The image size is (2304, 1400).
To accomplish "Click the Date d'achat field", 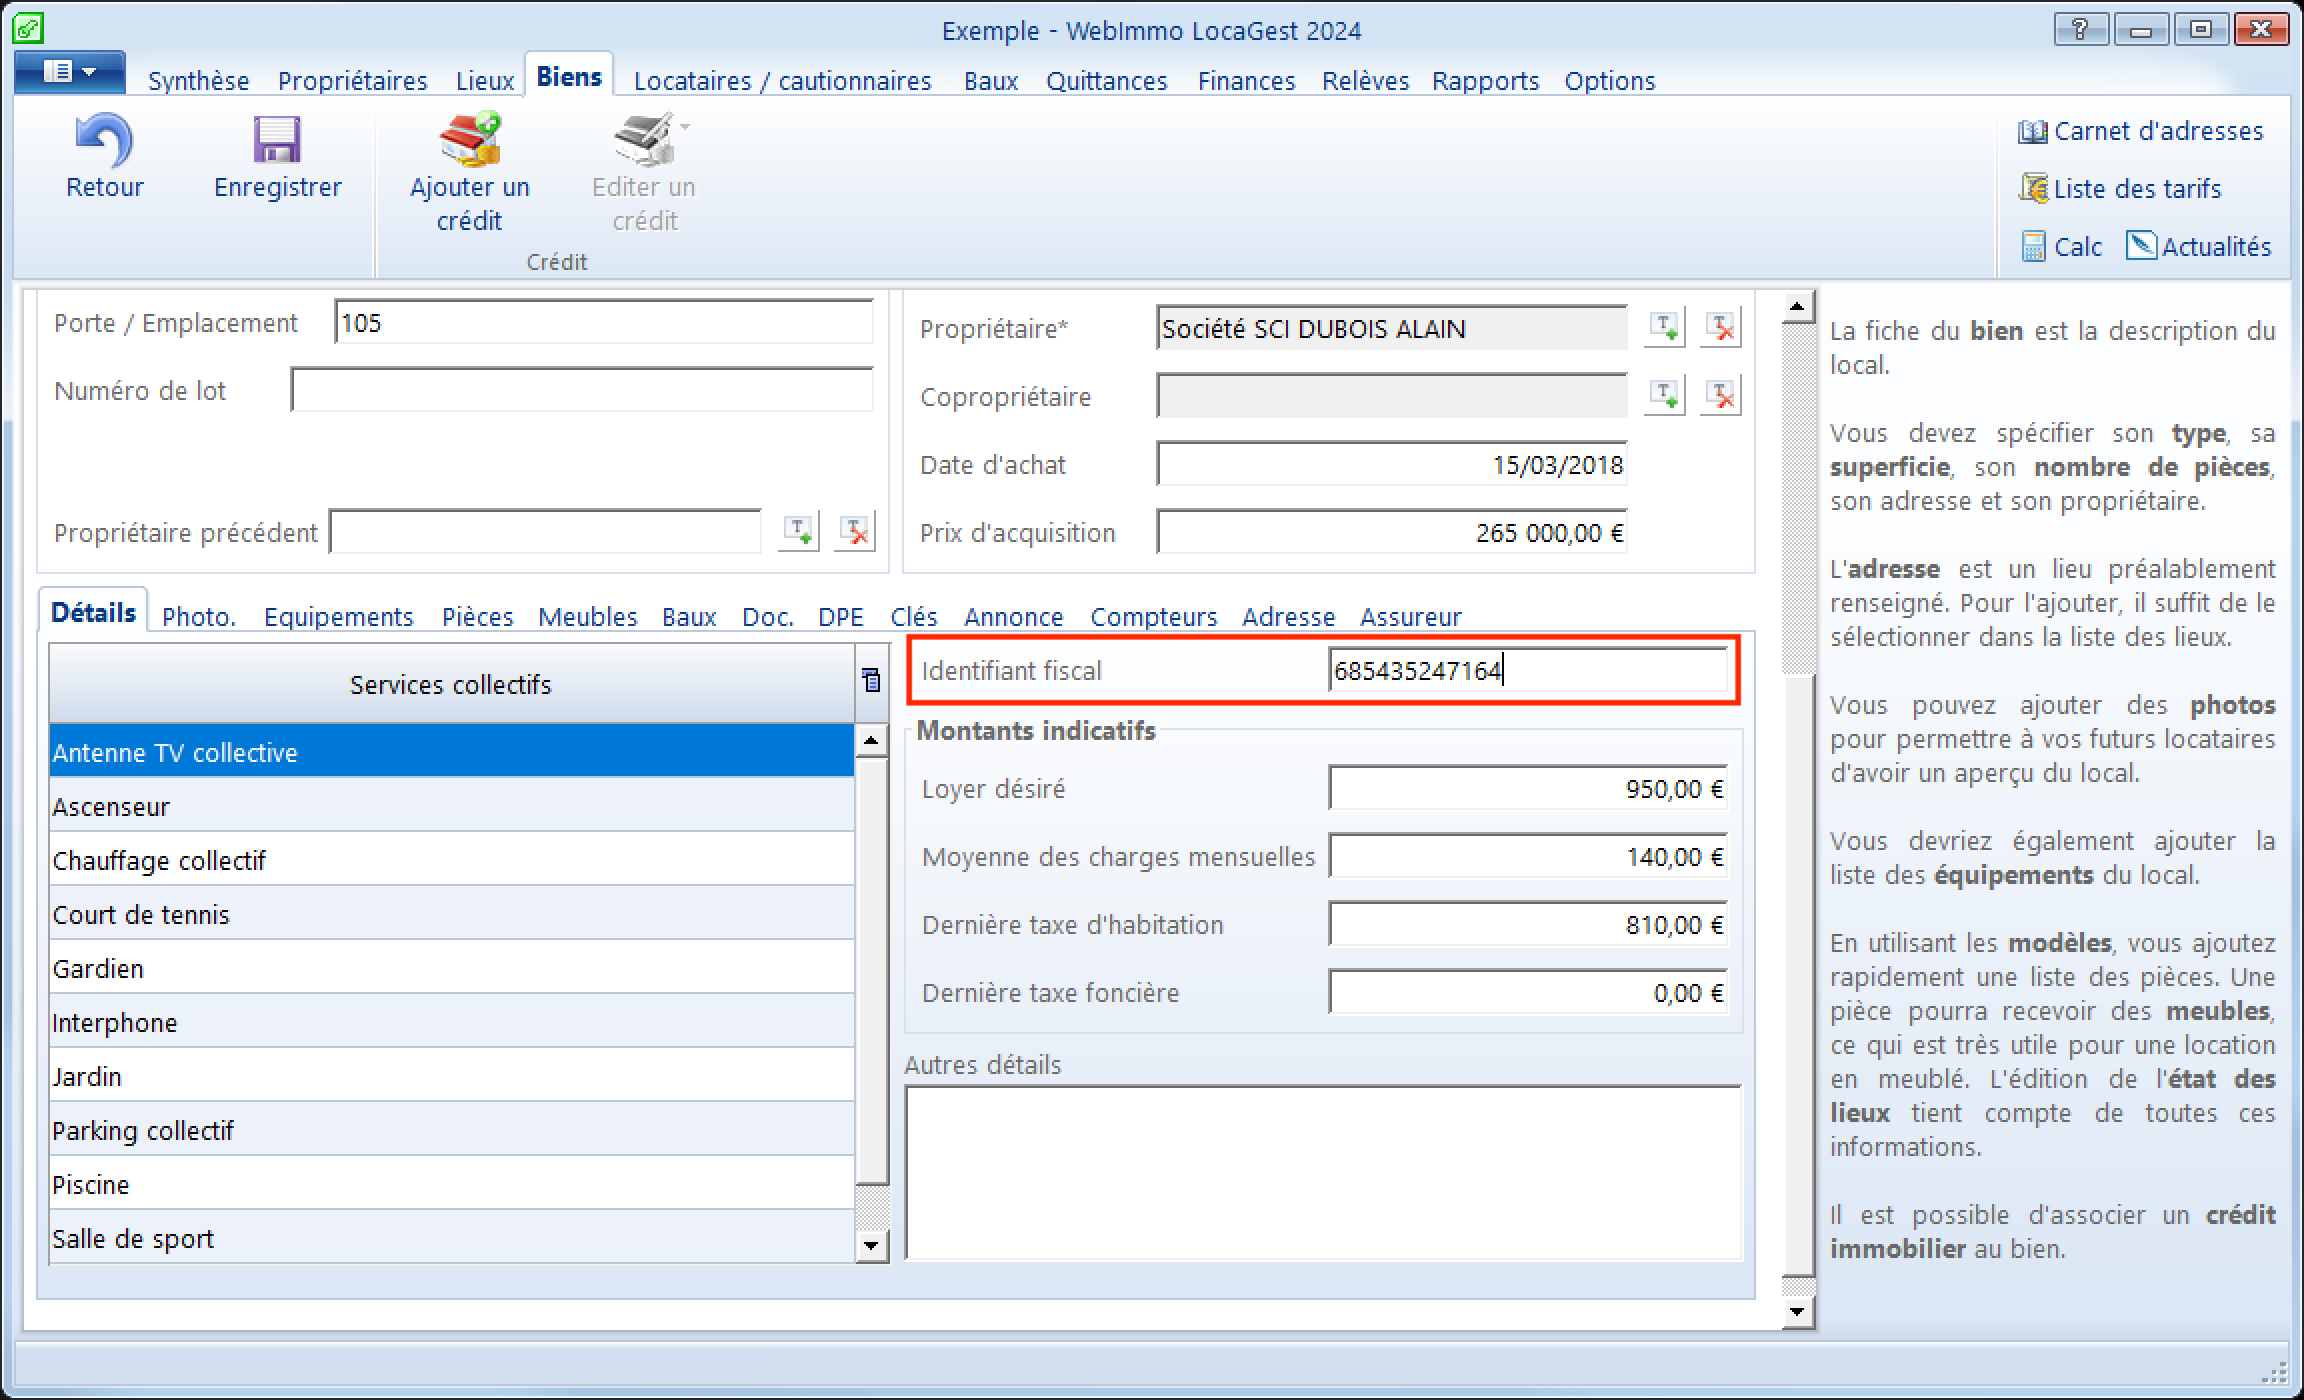I will 1392,464.
